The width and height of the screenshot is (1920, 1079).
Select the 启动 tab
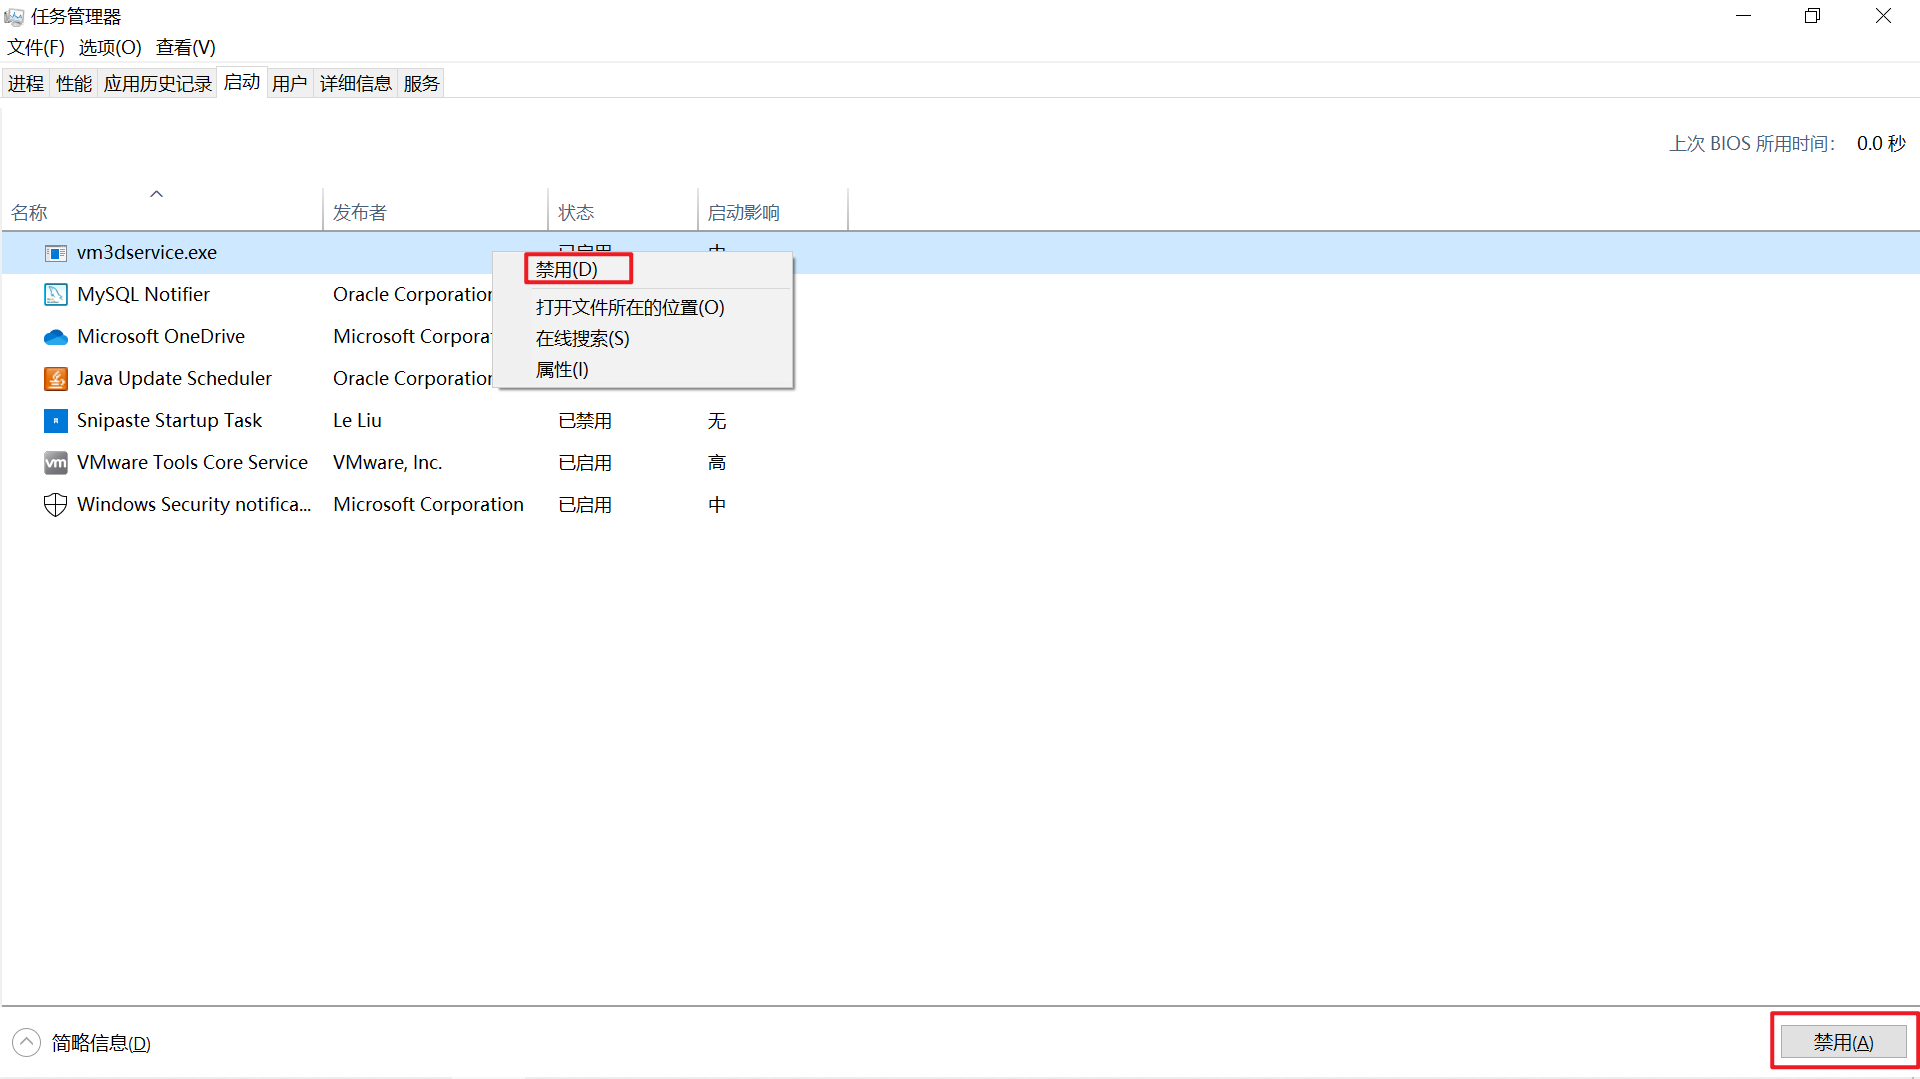click(242, 82)
